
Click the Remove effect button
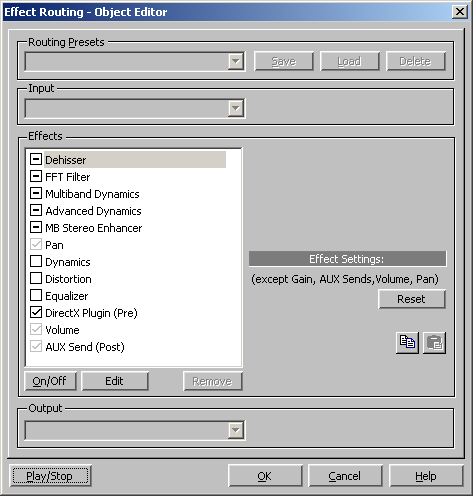[213, 381]
